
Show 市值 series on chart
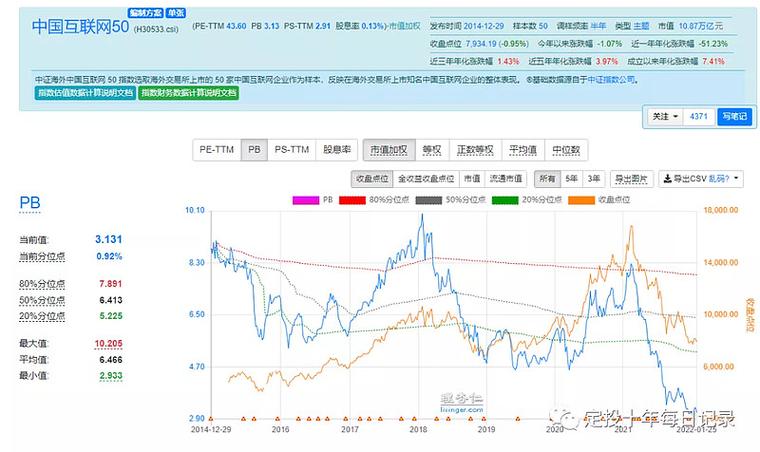point(472,179)
